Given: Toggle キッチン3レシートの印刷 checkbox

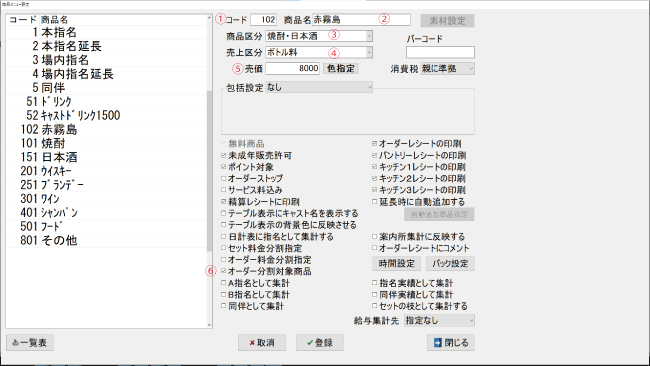Looking at the screenshot, I should [374, 190].
